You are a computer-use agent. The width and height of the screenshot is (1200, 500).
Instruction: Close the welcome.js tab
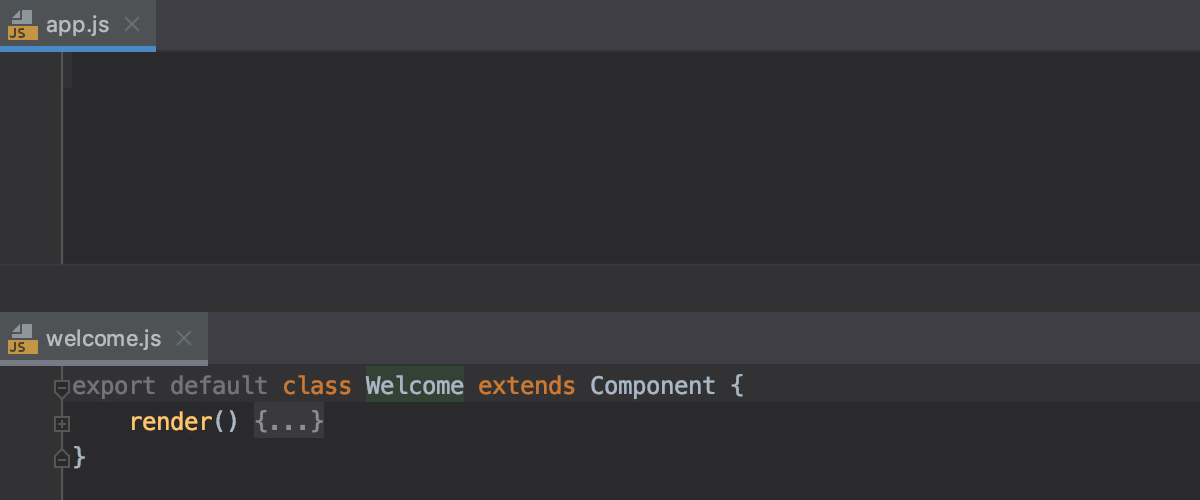tap(184, 338)
